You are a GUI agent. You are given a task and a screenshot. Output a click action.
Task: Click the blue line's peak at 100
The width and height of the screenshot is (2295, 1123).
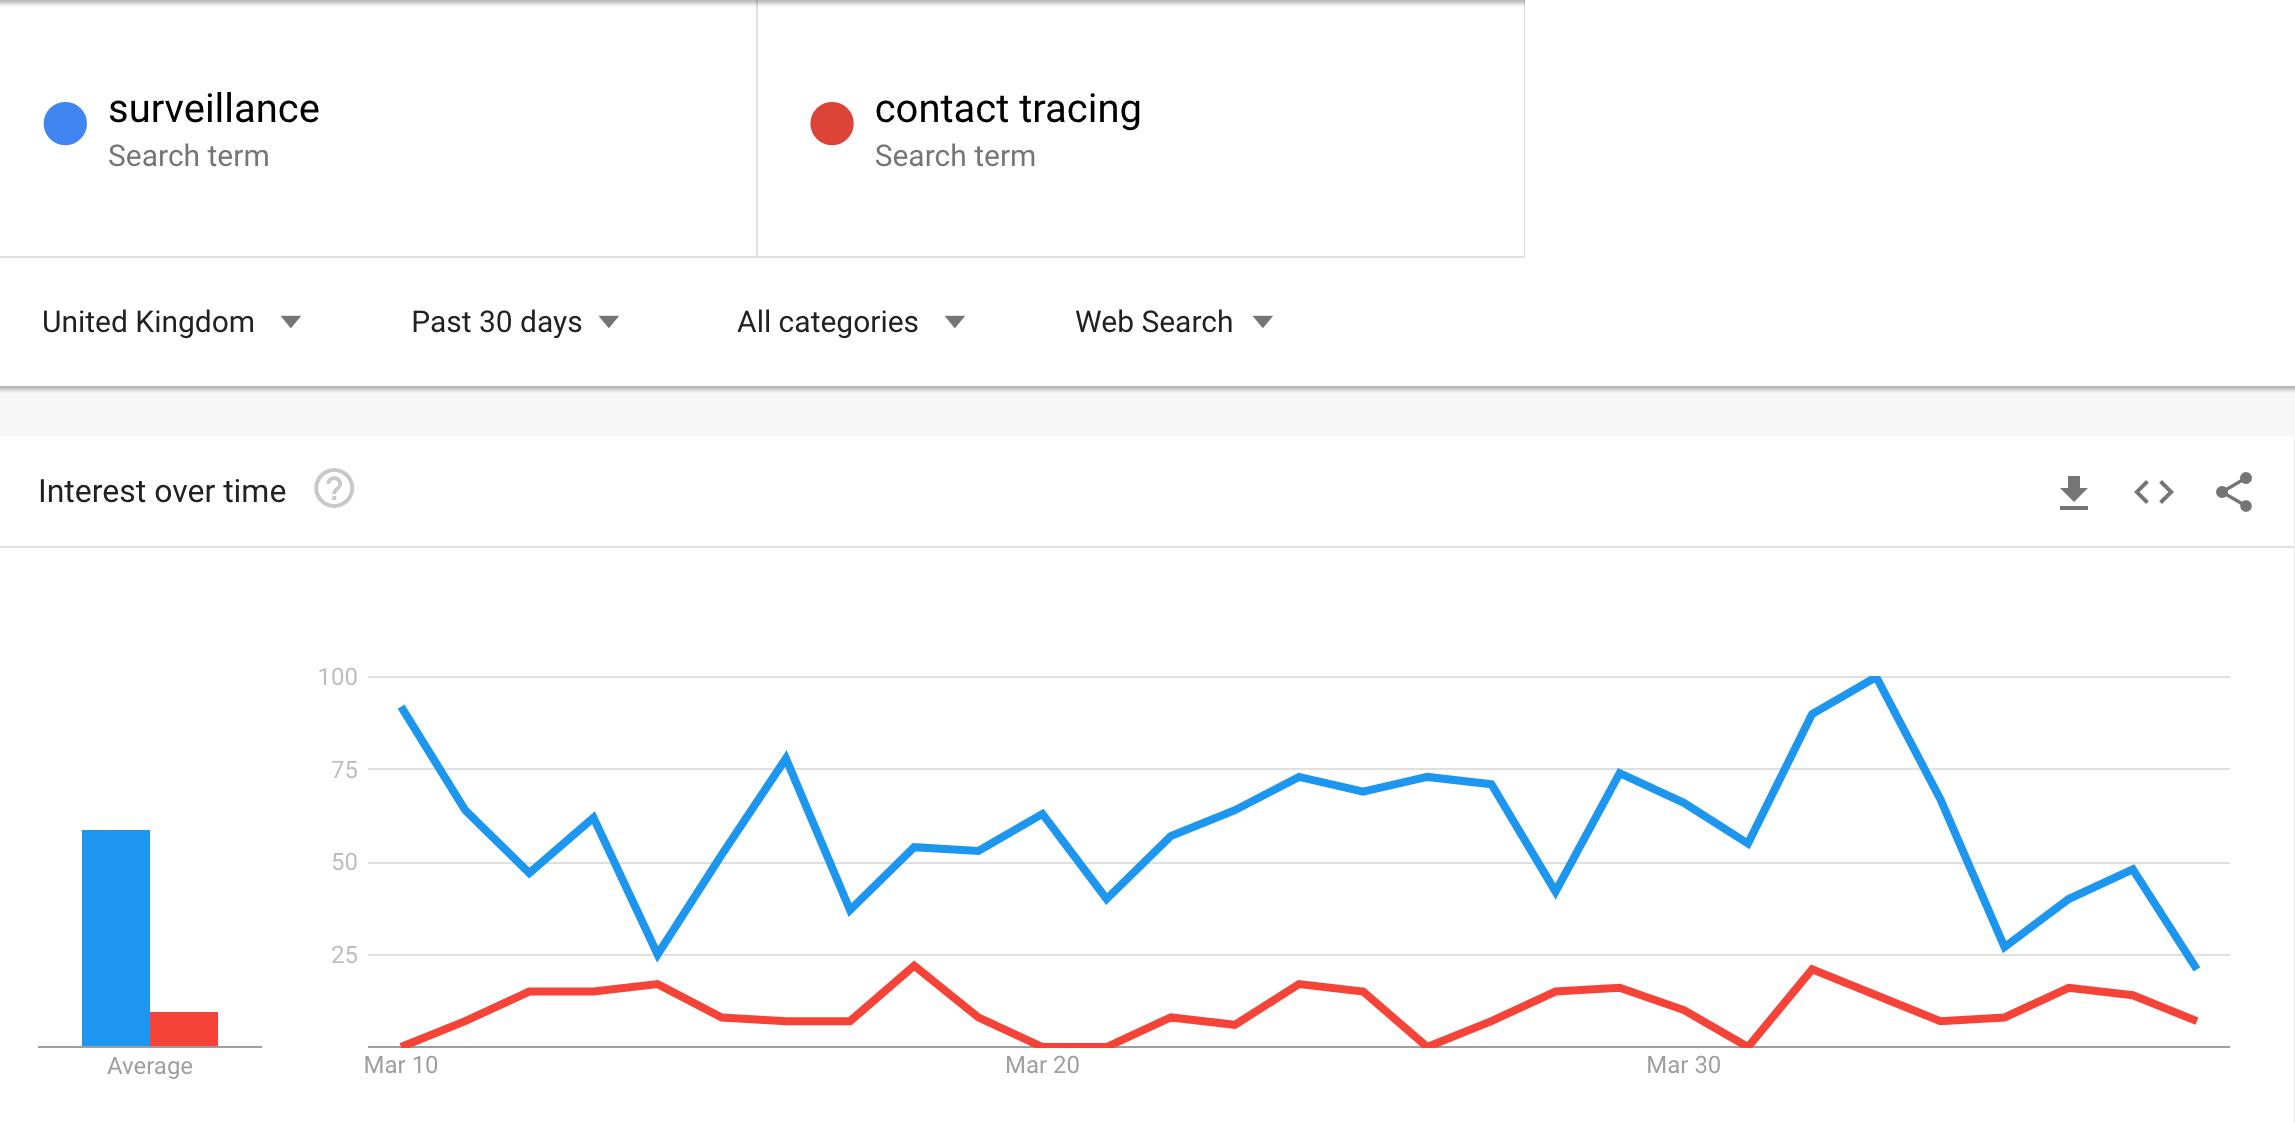1876,679
